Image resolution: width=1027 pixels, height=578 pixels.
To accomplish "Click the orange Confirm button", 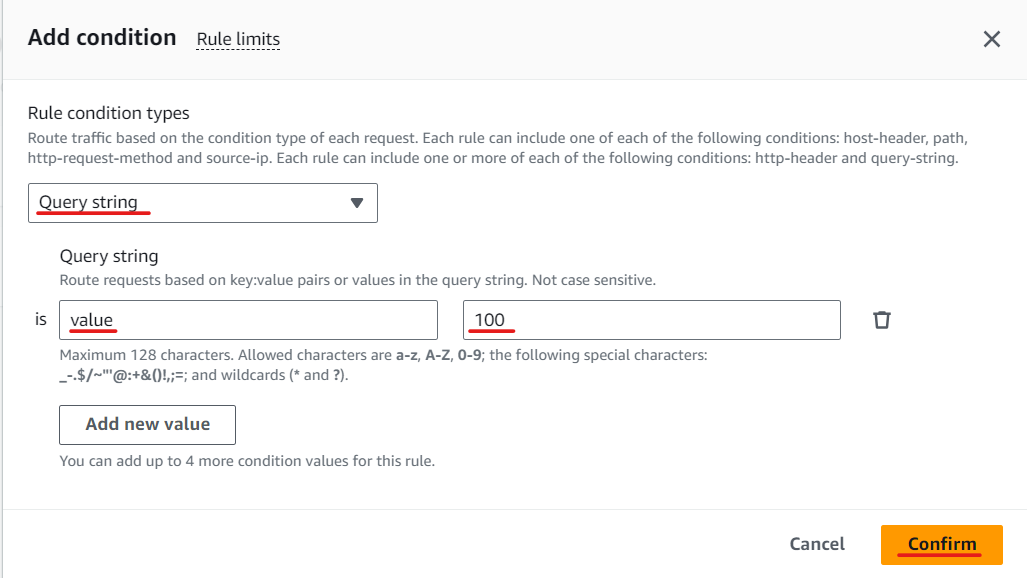I will click(942, 545).
